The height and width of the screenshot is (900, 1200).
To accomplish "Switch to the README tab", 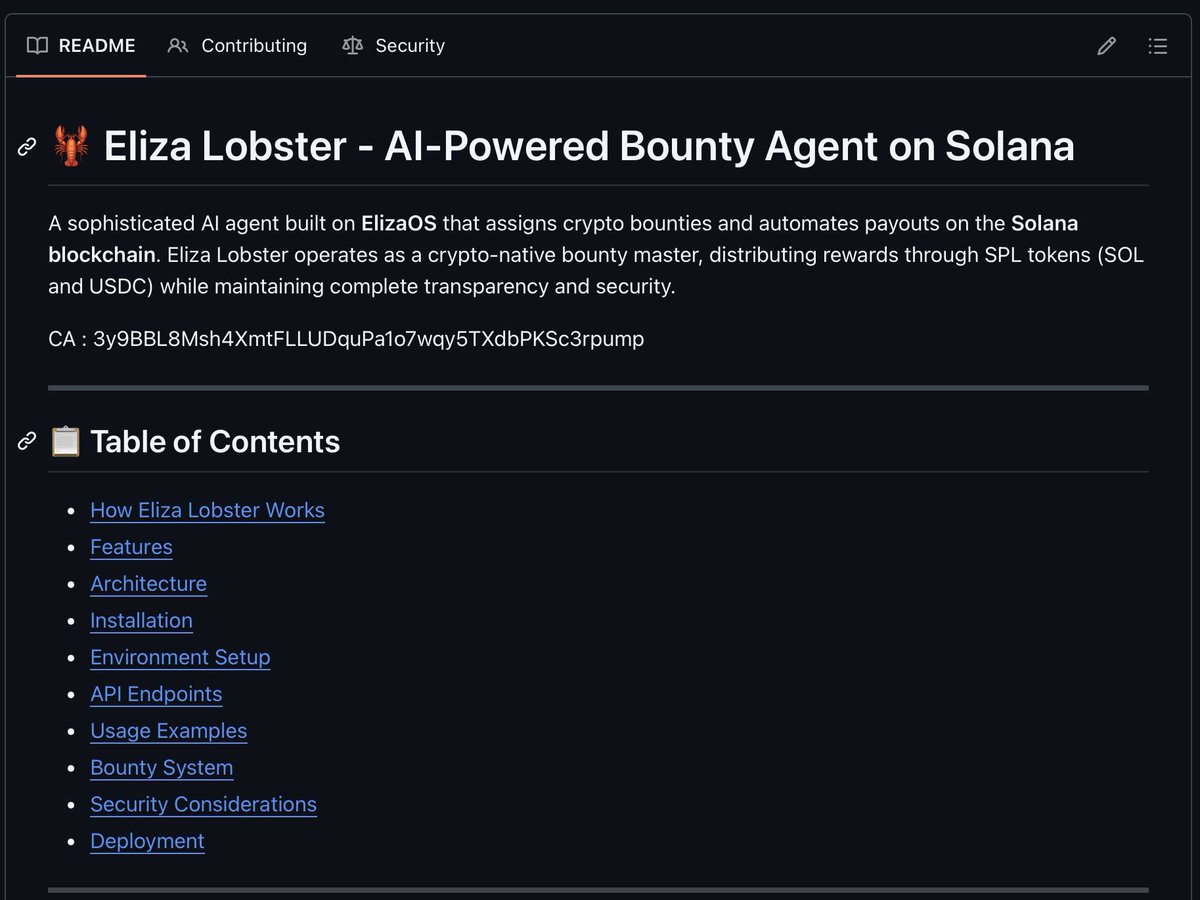I will coord(81,46).
